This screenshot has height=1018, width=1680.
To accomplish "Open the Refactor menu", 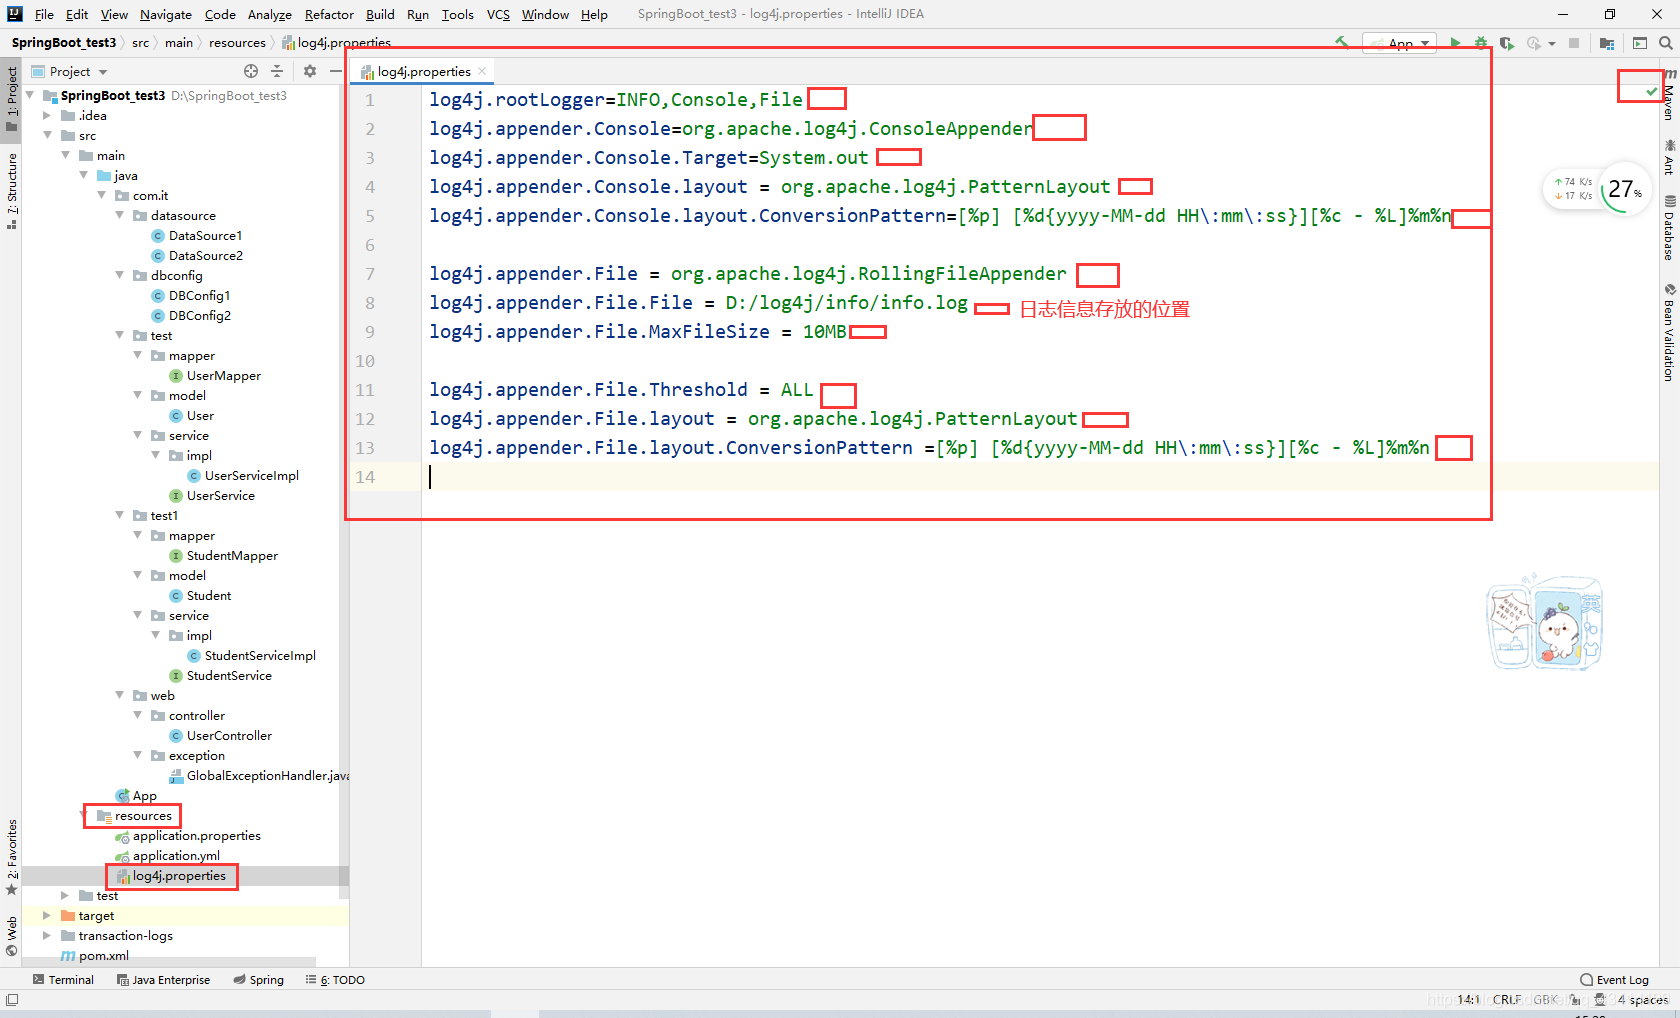I will pyautogui.click(x=329, y=14).
